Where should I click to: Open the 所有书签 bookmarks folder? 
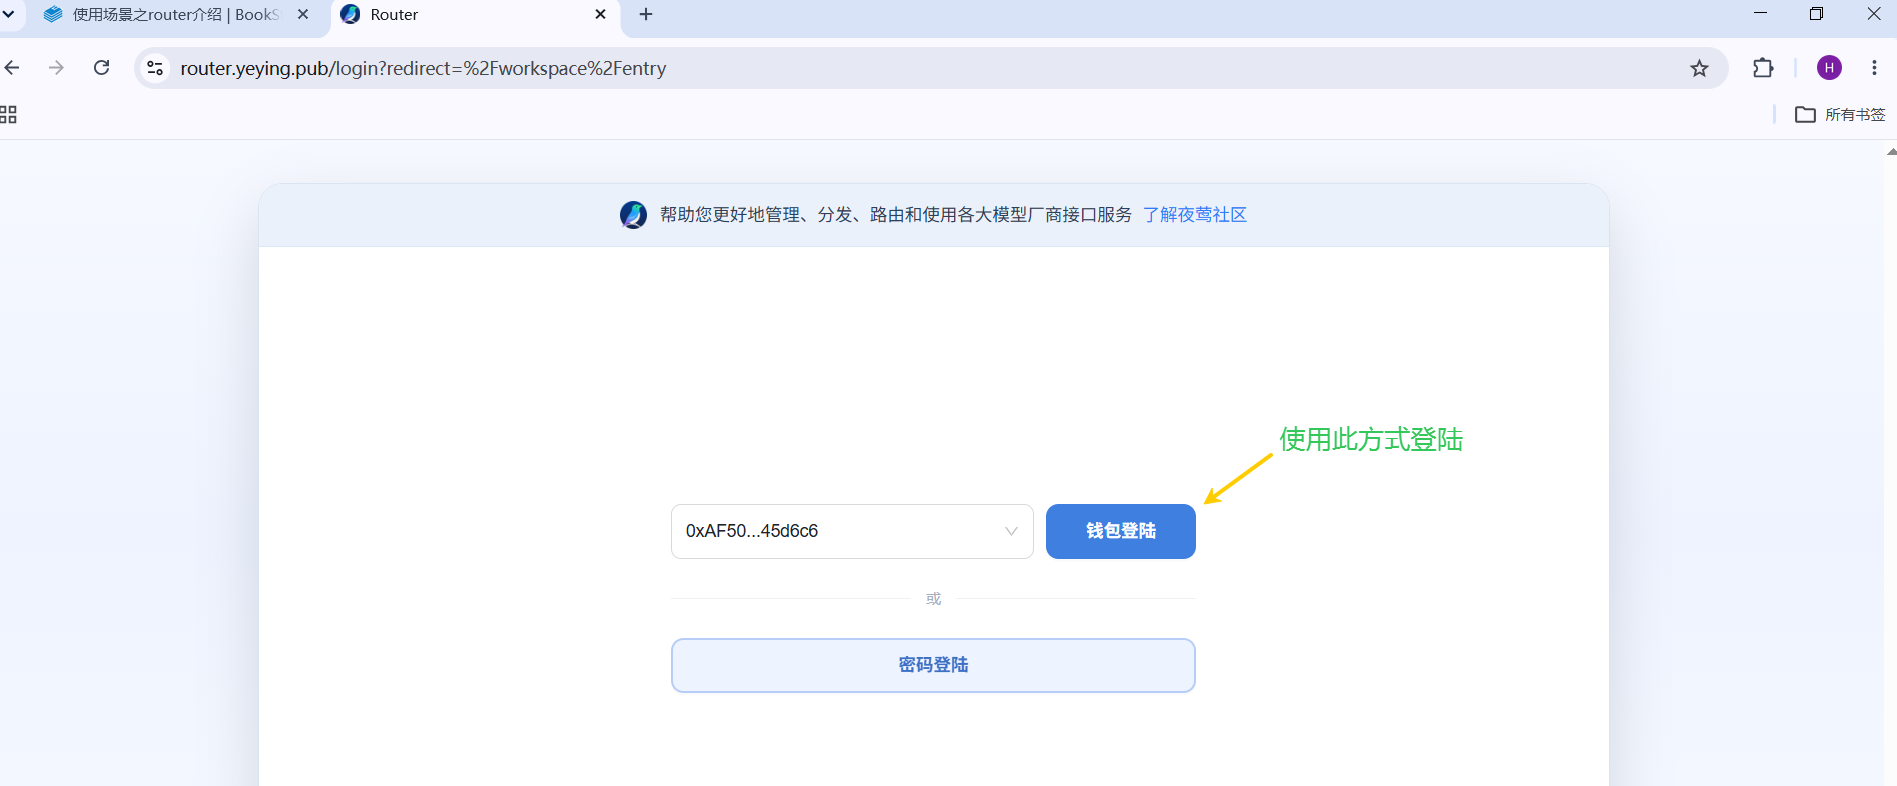1840,115
